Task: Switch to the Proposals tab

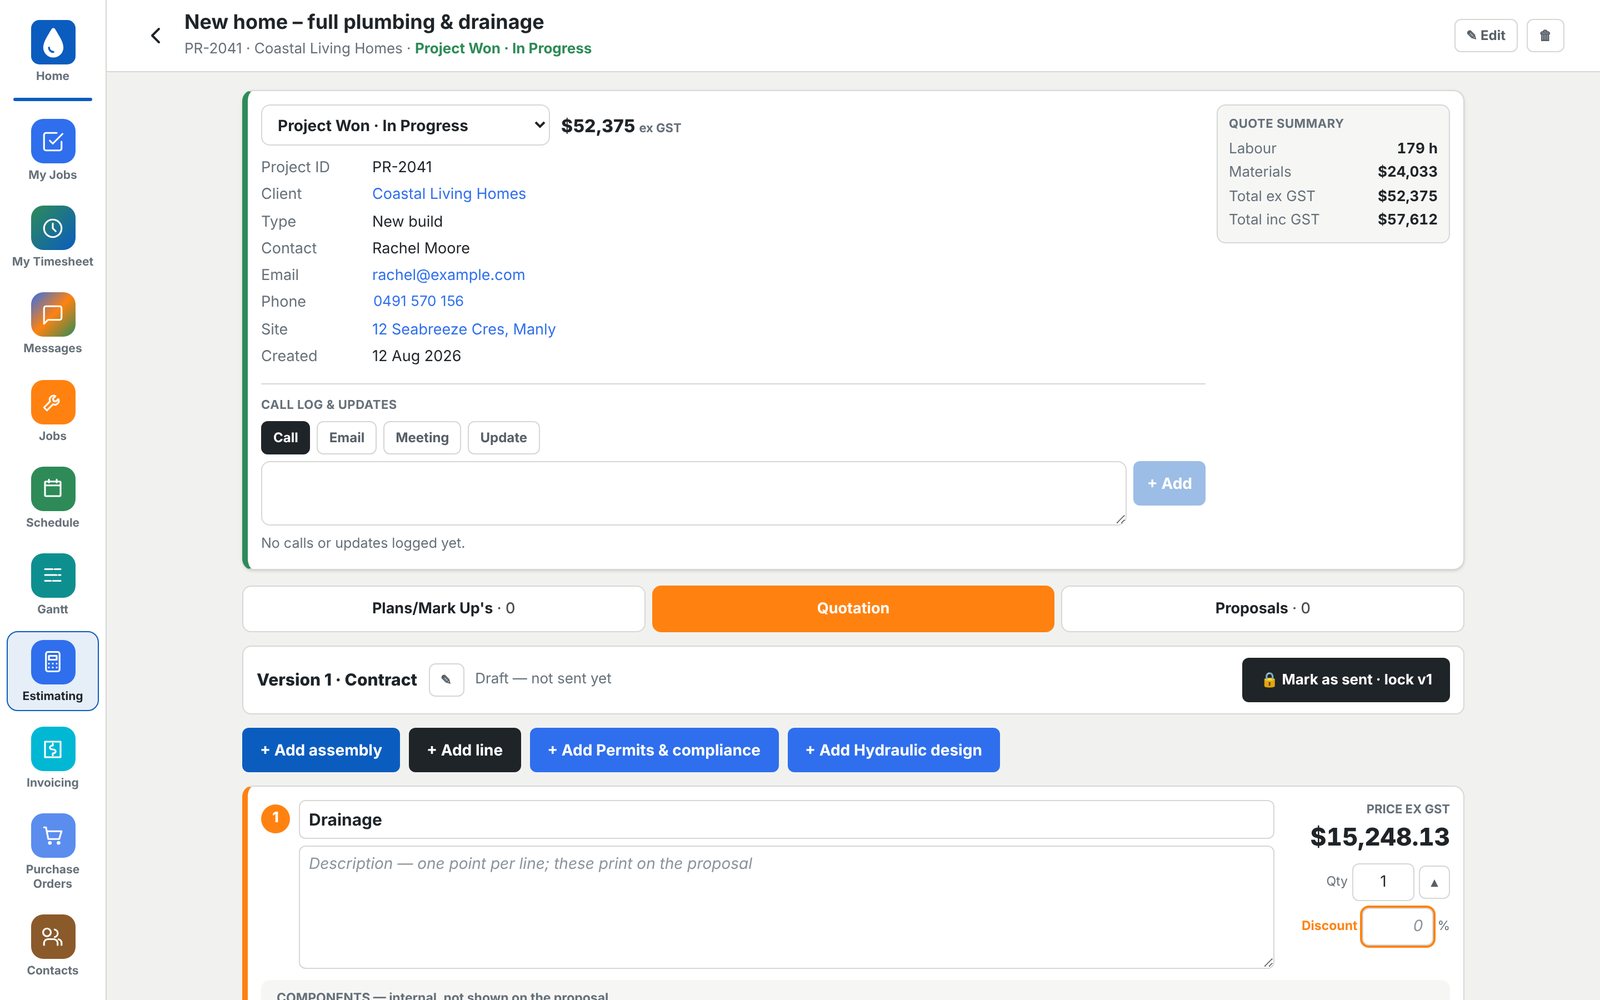Action: (1262, 608)
